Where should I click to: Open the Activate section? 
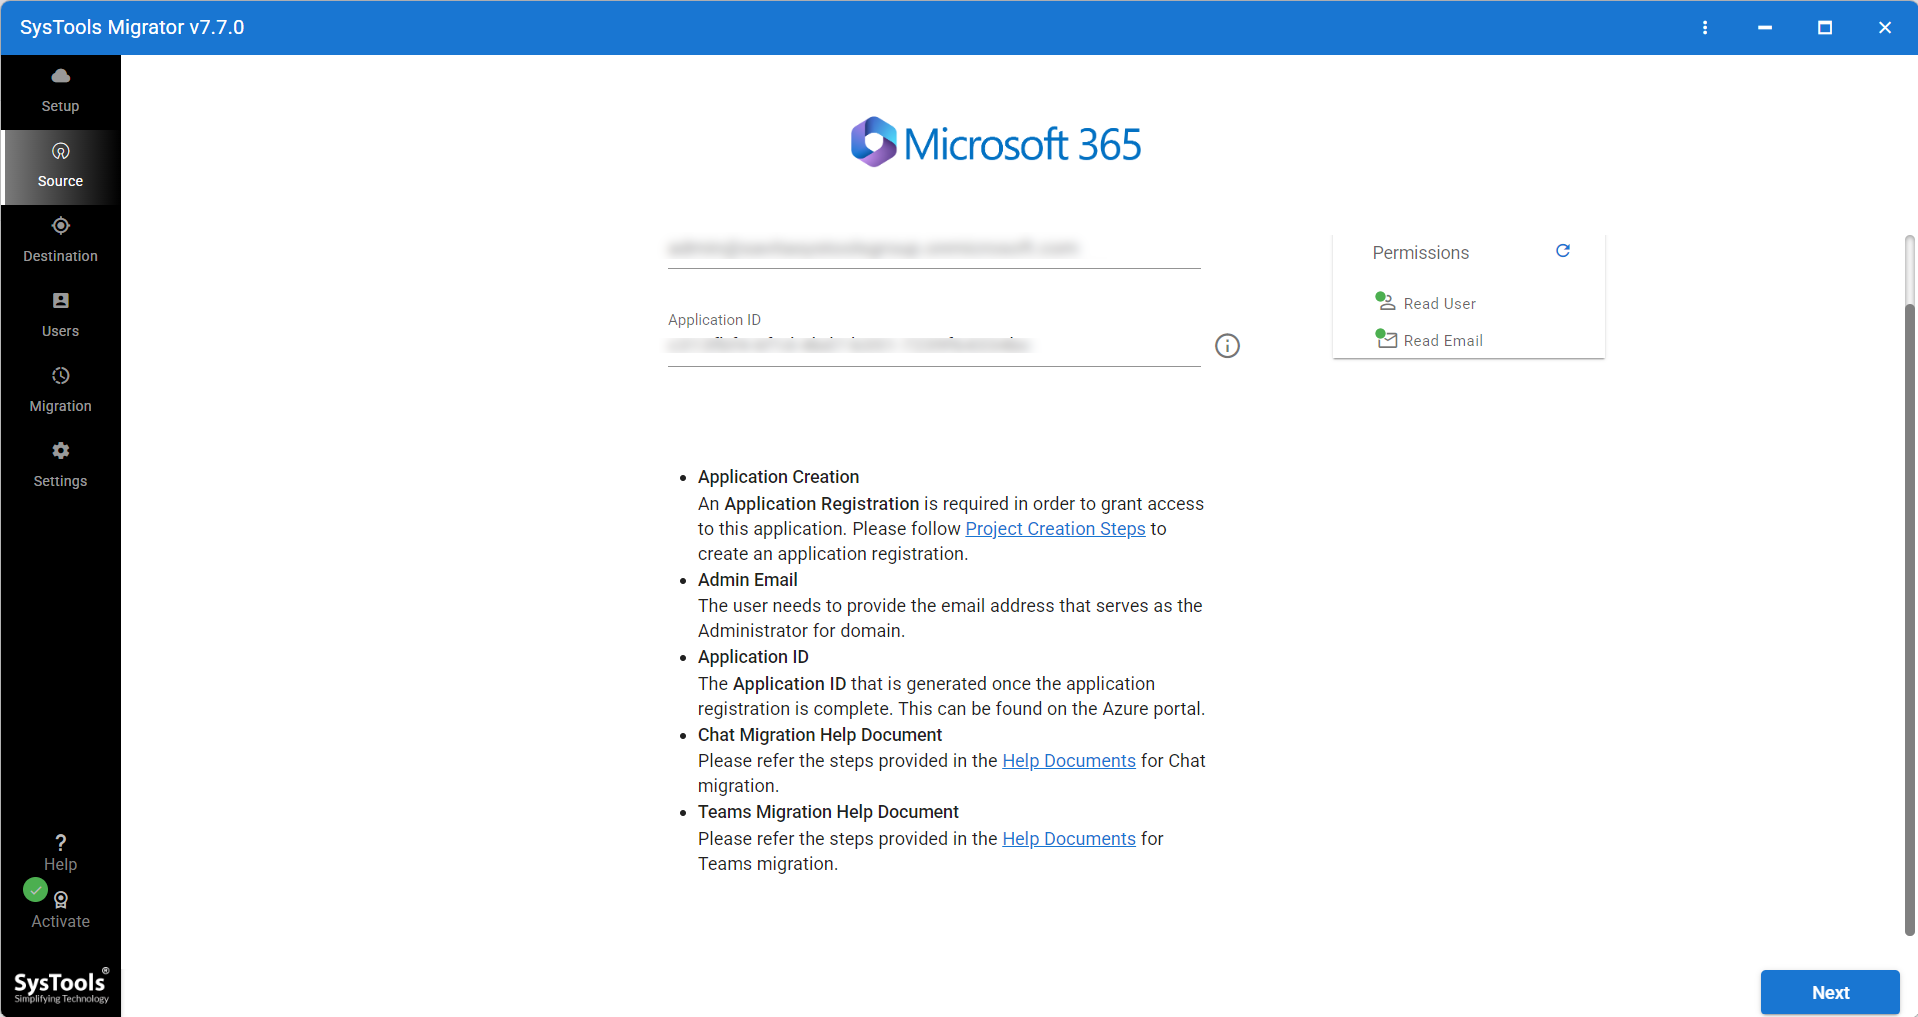[x=60, y=901]
